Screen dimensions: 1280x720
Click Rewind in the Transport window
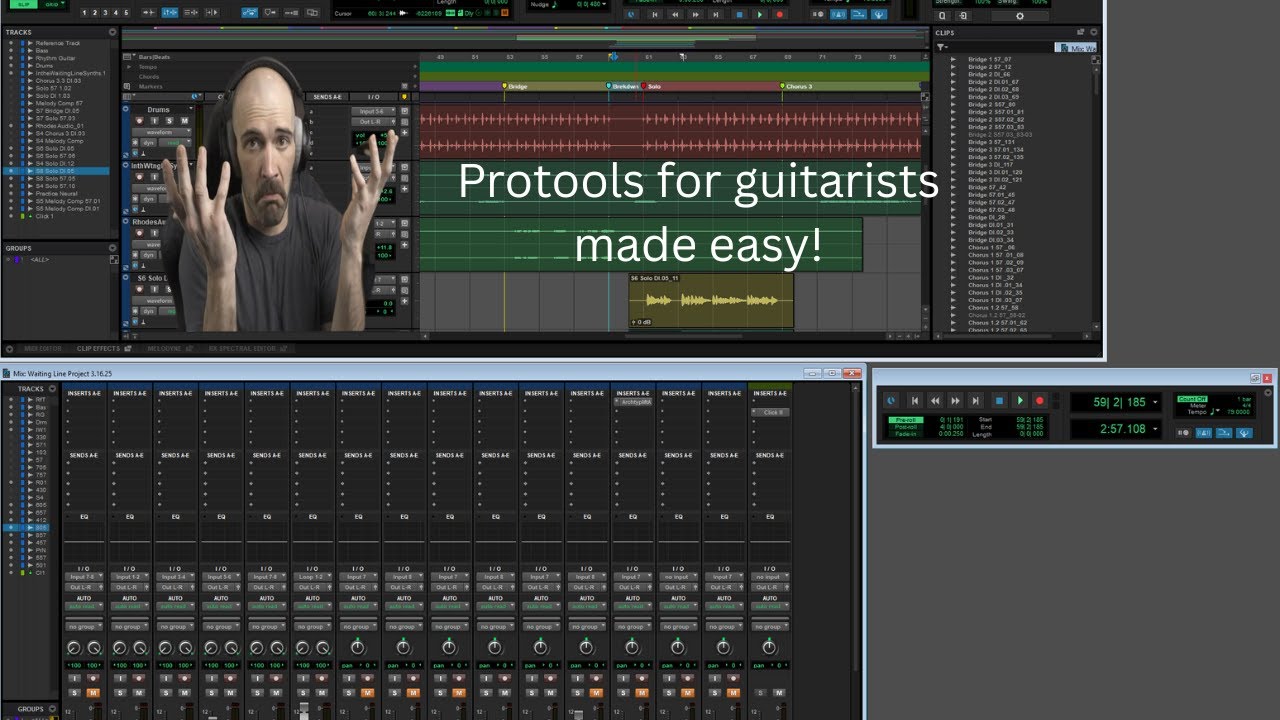935,401
